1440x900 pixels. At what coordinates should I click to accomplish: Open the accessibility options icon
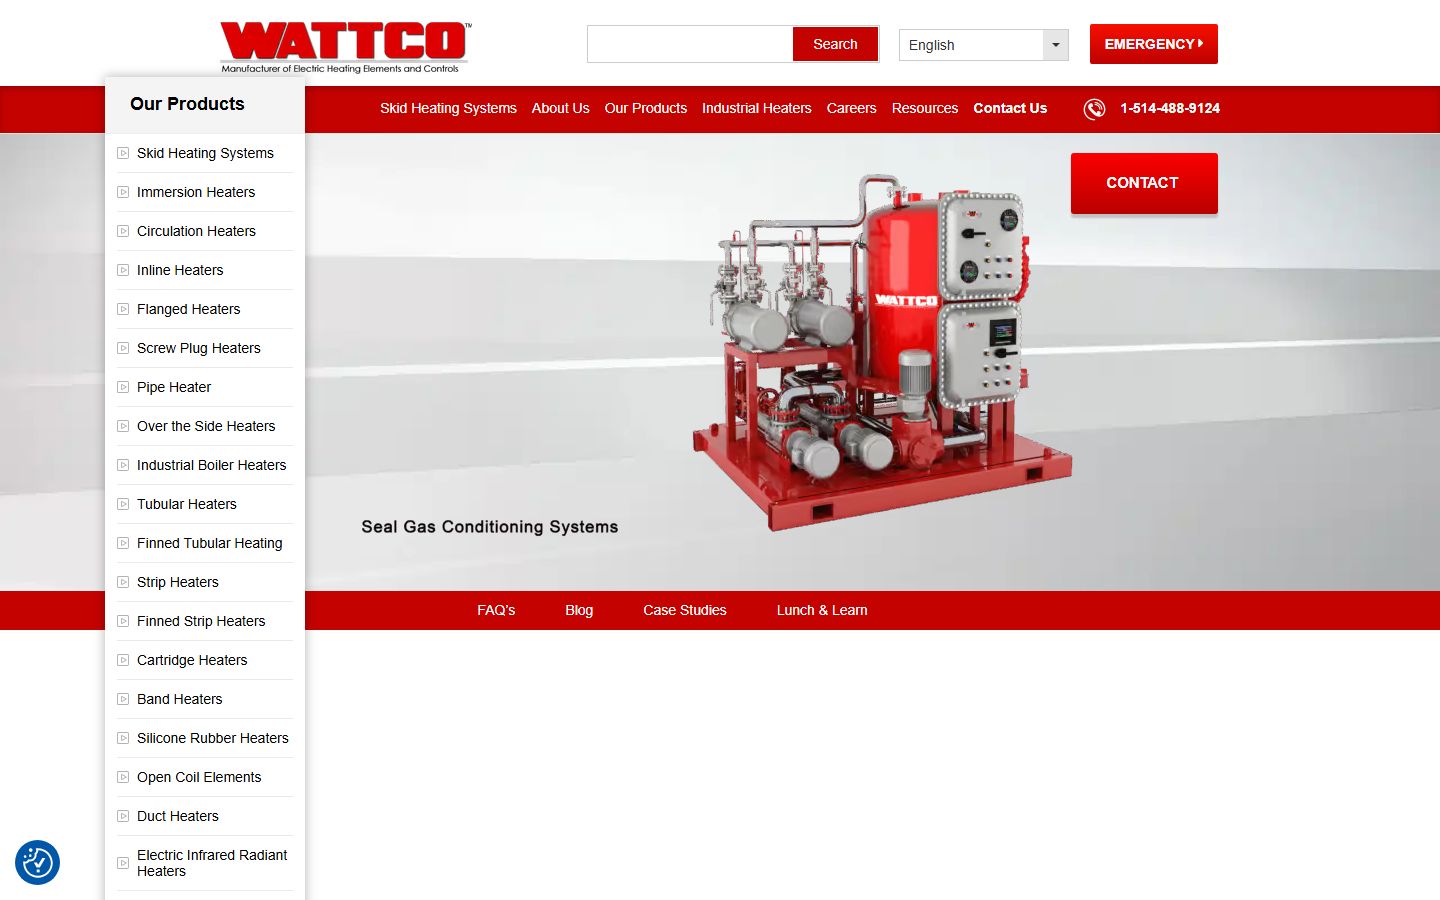click(37, 862)
